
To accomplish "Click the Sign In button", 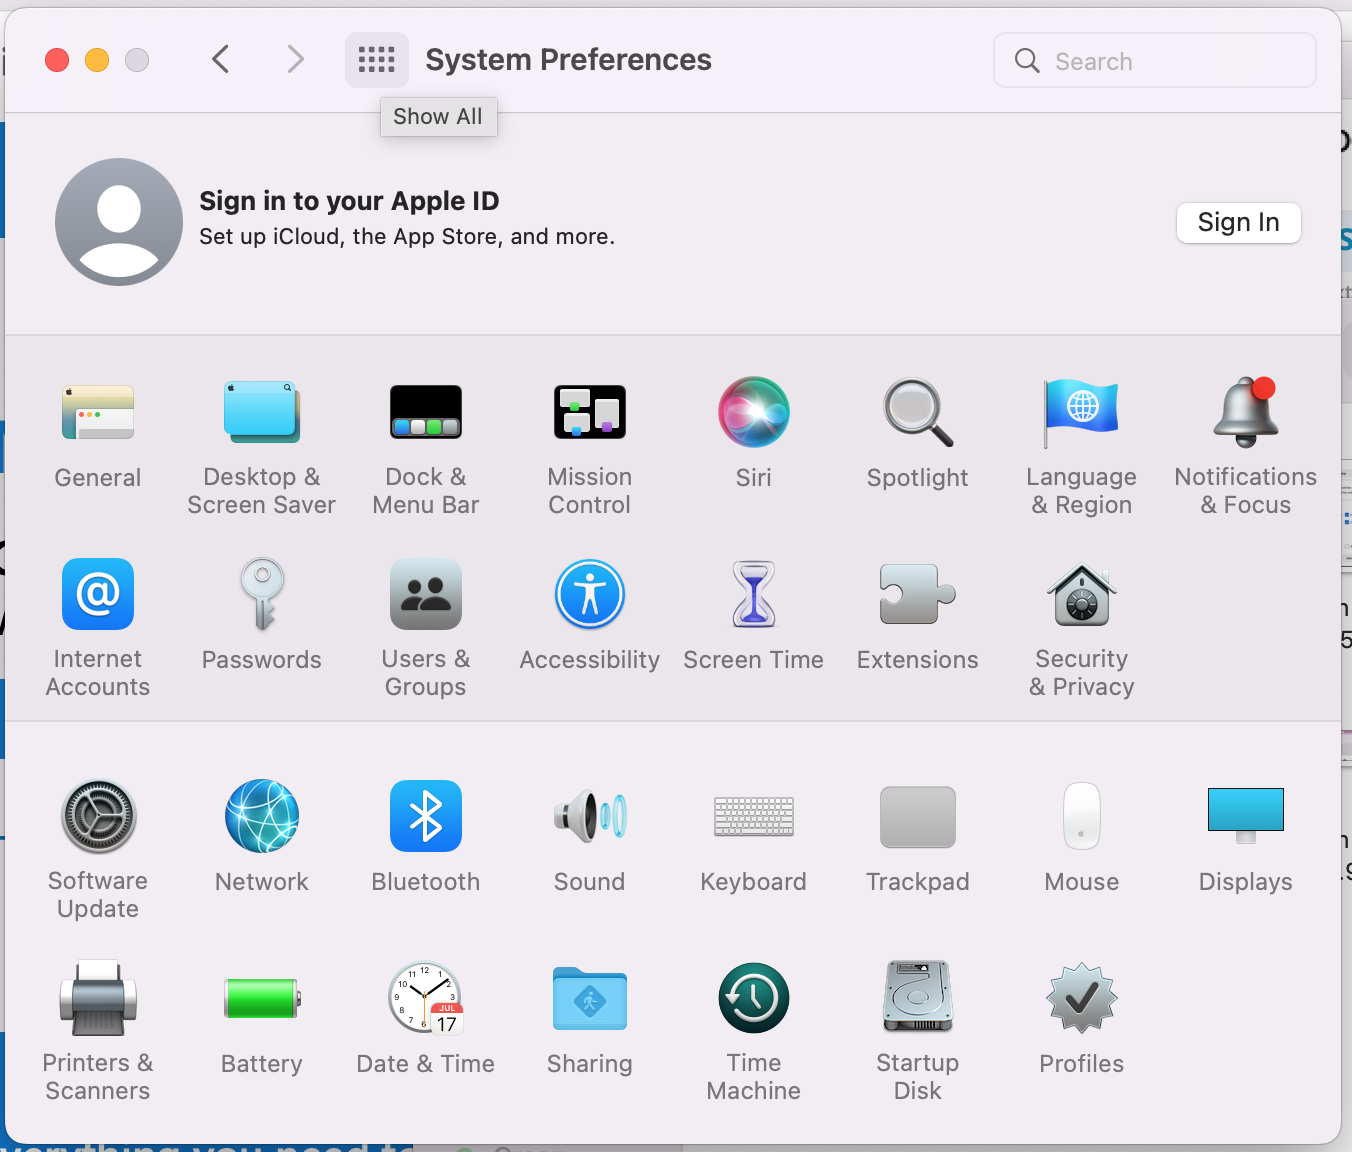I will click(1239, 222).
